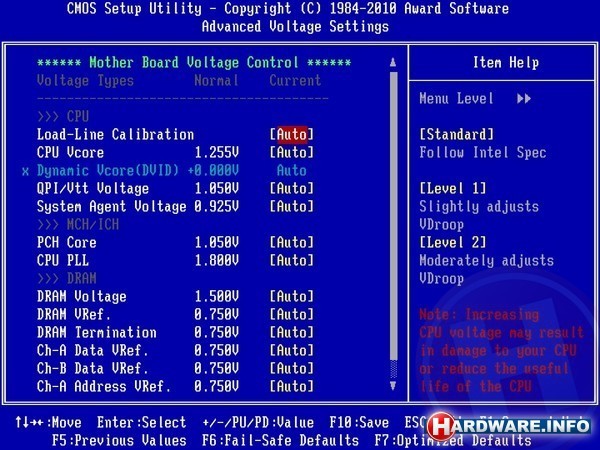Image resolution: width=600 pixels, height=450 pixels.
Task: Click the F7:Optimized Defaults key hint
Action: click(x=453, y=440)
